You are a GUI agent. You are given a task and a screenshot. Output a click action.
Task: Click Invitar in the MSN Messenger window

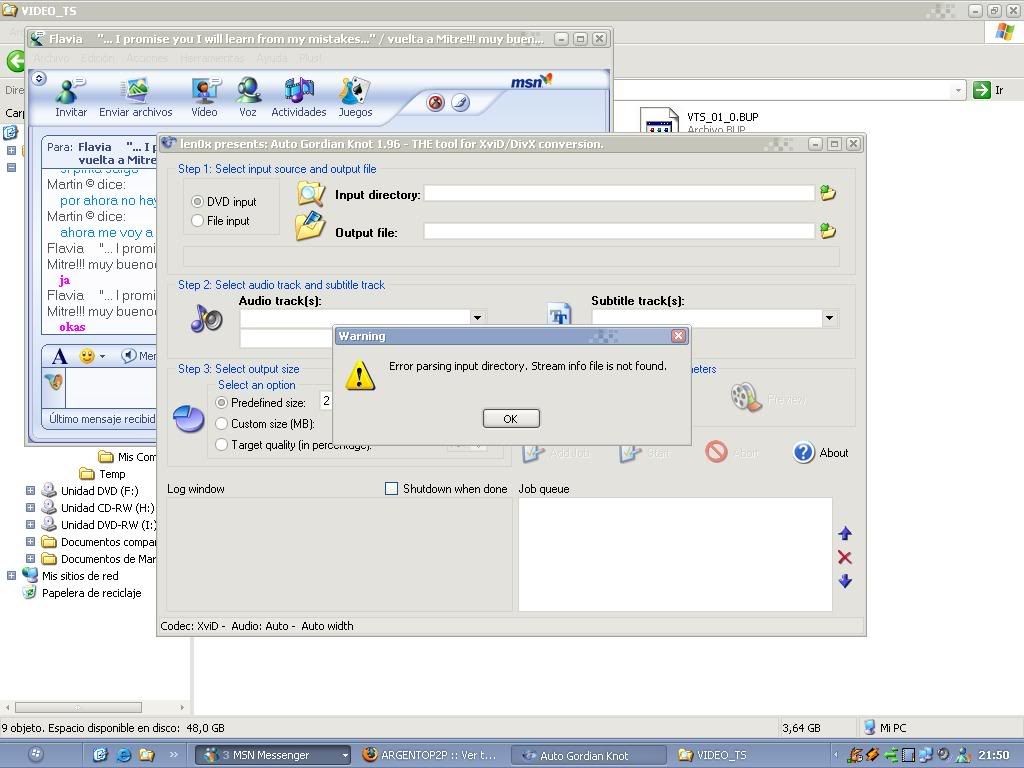pos(71,97)
